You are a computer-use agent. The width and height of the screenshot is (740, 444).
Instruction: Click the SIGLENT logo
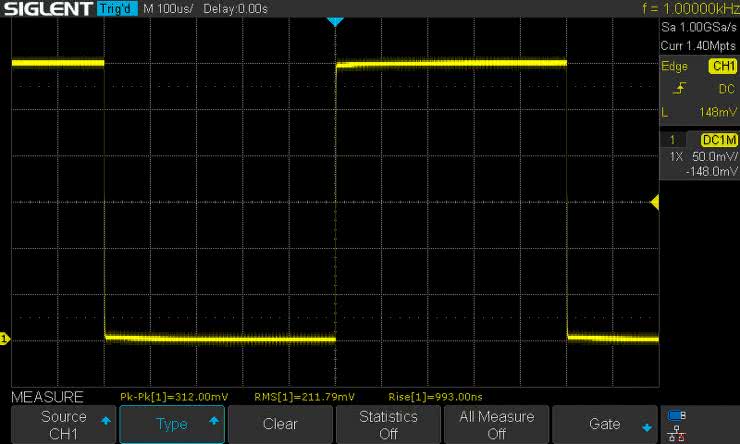pos(48,9)
